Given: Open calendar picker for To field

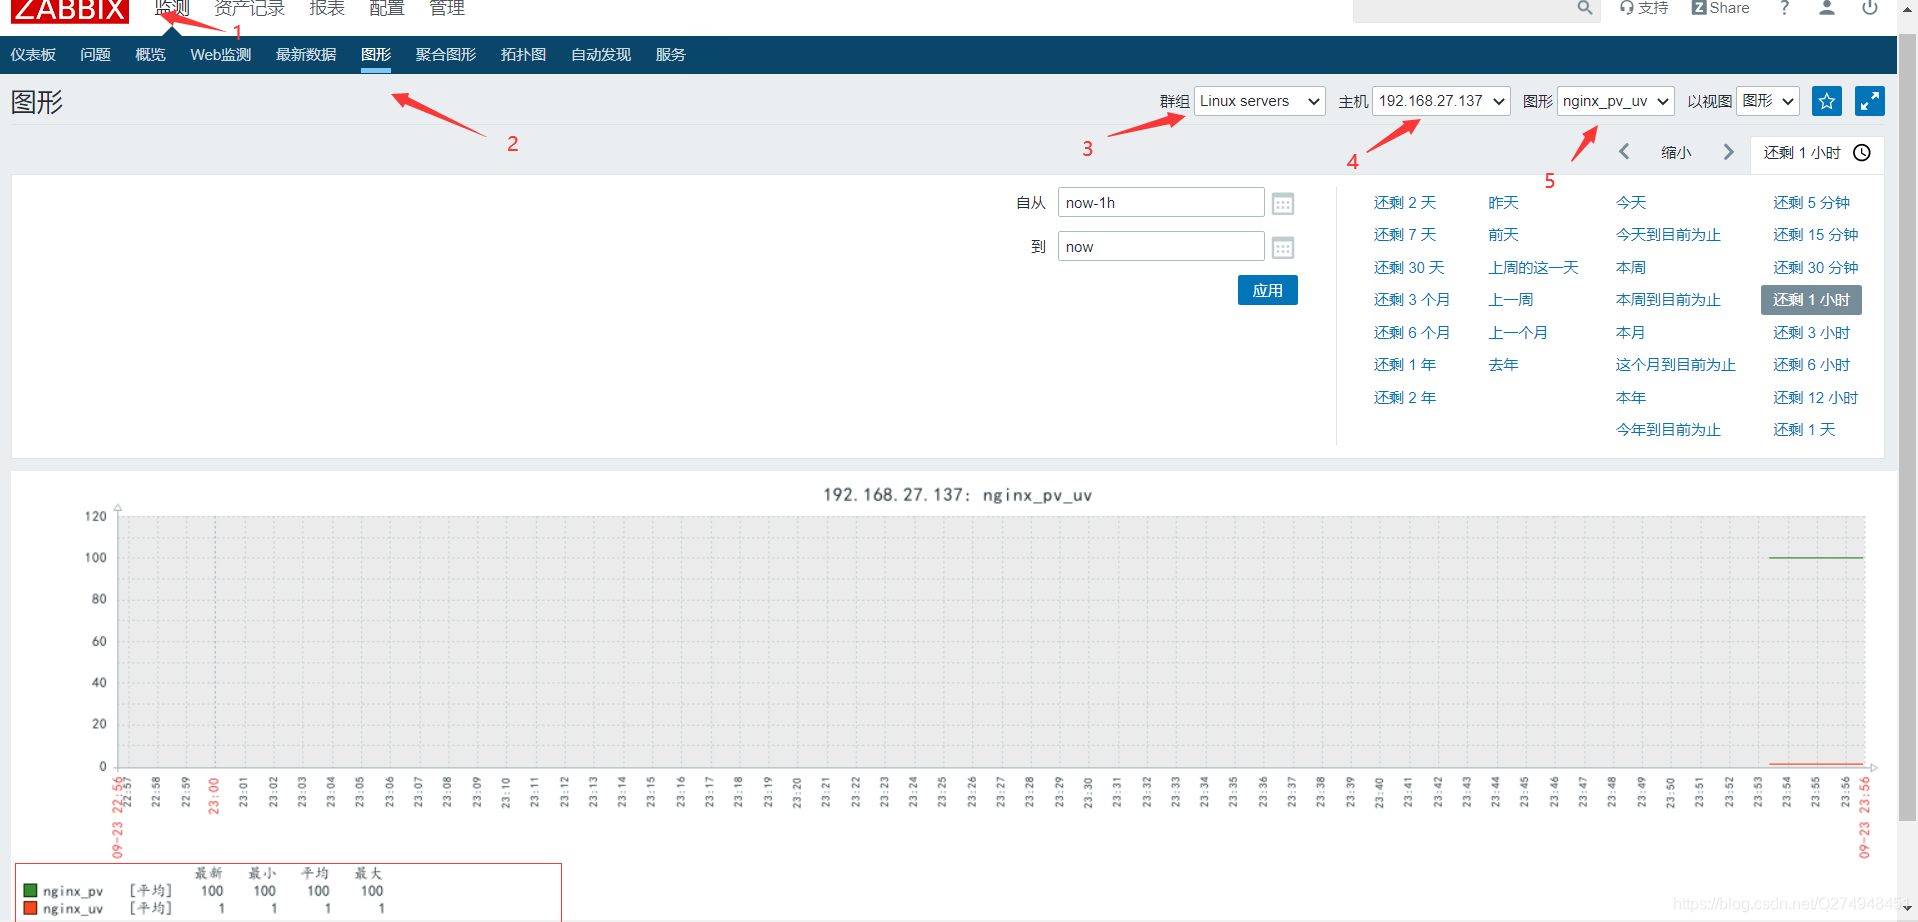Looking at the screenshot, I should coord(1283,248).
